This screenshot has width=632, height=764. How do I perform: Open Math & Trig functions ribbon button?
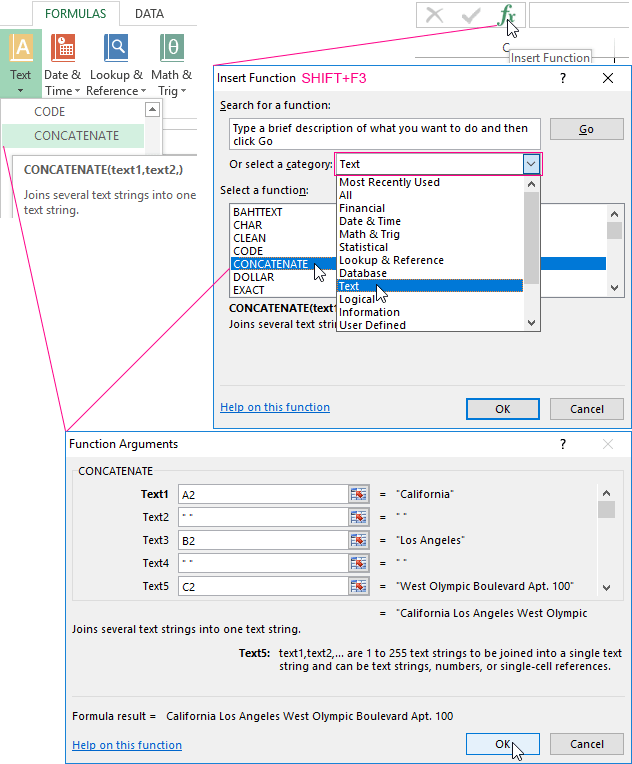point(171,63)
